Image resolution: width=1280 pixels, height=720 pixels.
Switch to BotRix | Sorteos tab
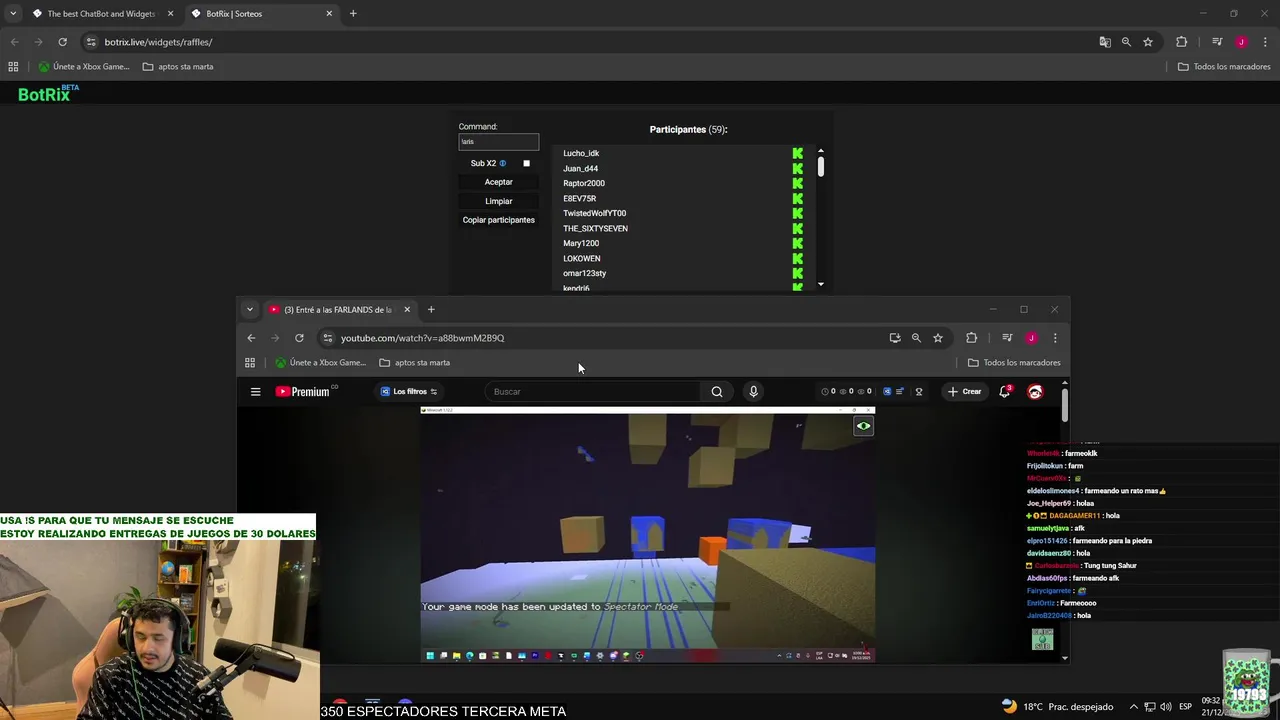pyautogui.click(x=262, y=14)
